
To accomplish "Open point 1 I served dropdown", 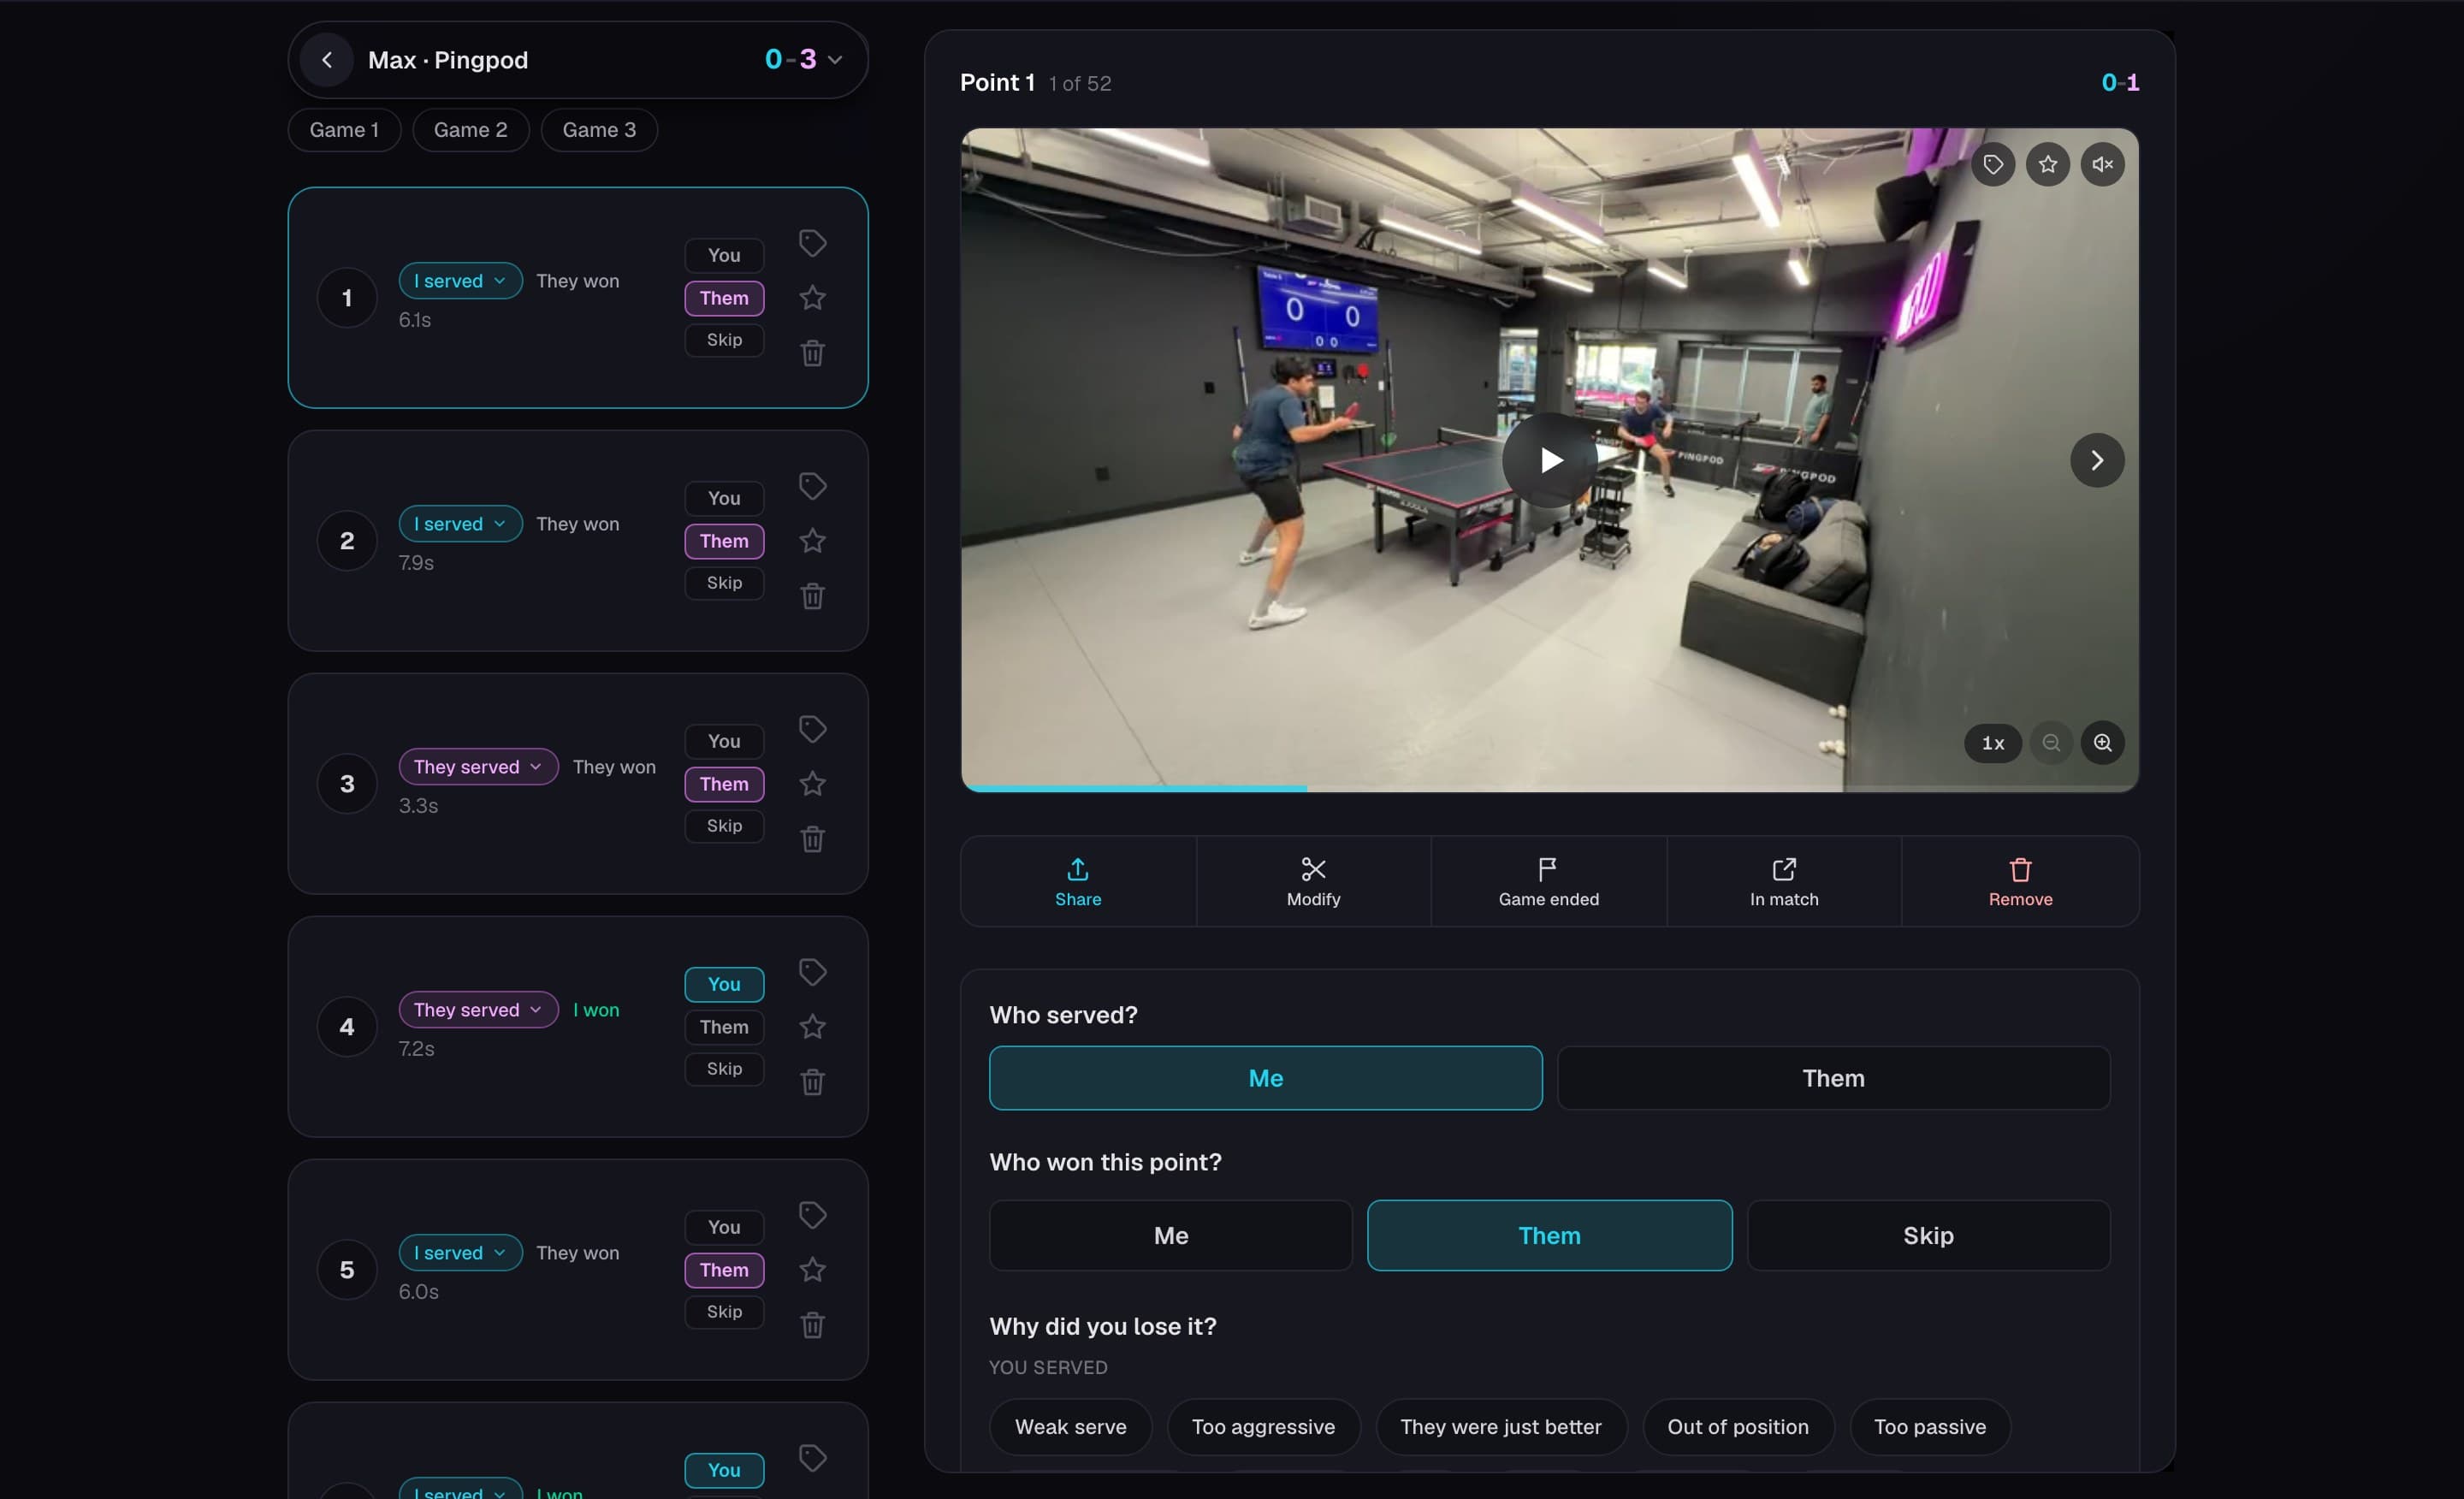I will coord(460,281).
